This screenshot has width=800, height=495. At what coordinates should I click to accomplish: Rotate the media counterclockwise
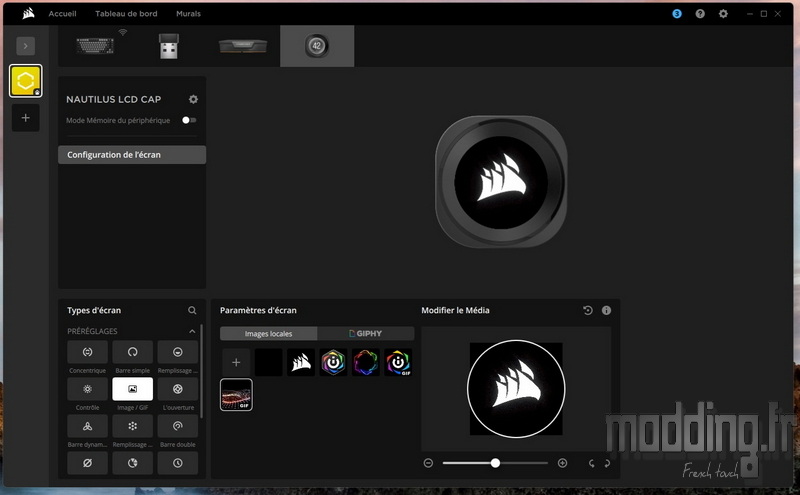[x=591, y=463]
